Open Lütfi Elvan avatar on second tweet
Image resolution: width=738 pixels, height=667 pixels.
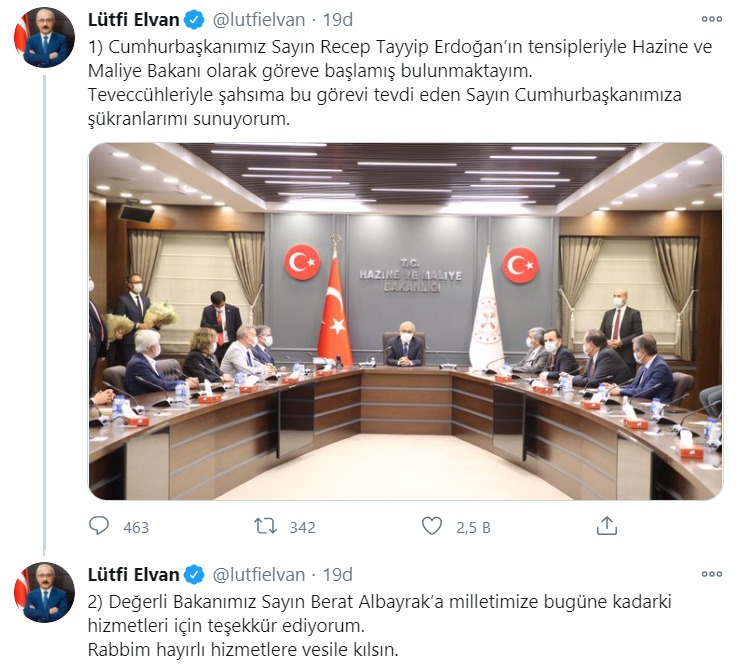45,592
